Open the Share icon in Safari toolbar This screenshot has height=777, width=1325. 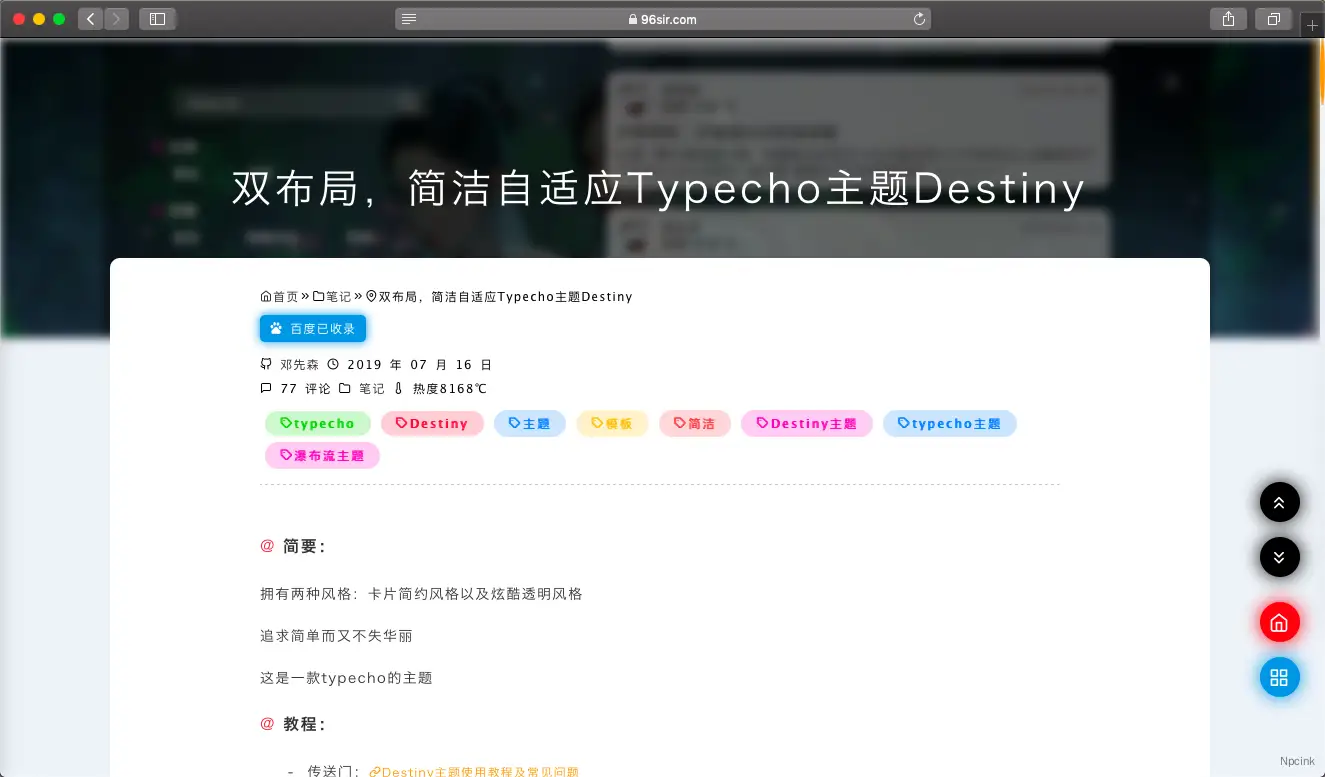click(x=1228, y=18)
